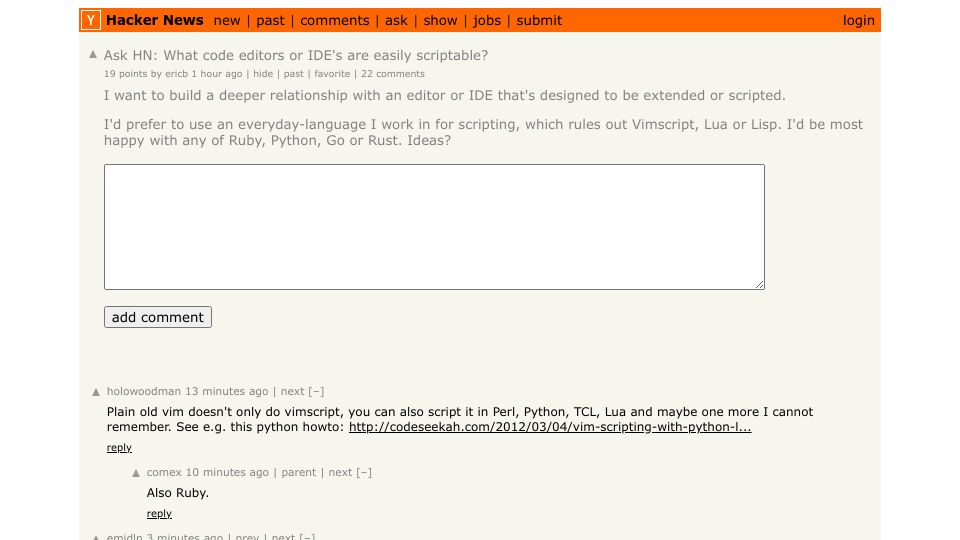
Task: Open the submit page
Action: click(x=539, y=21)
